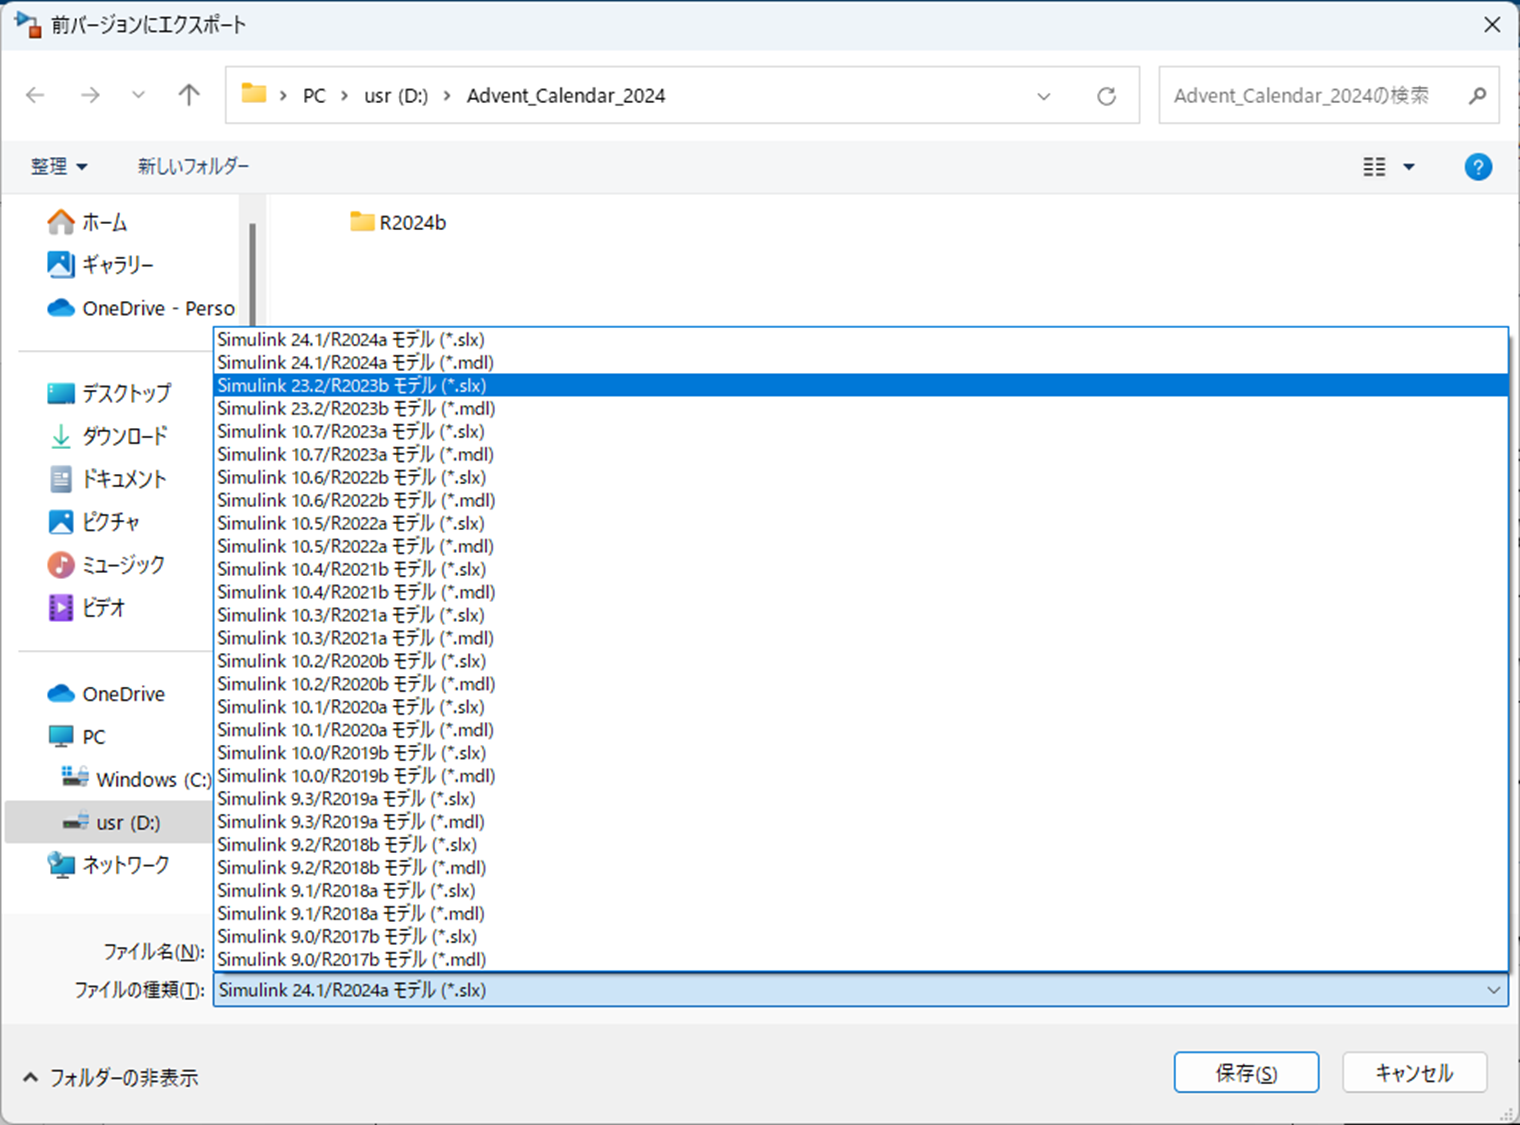Click the search magnifier icon
Screen dimensions: 1520x1125
pos(1478,96)
